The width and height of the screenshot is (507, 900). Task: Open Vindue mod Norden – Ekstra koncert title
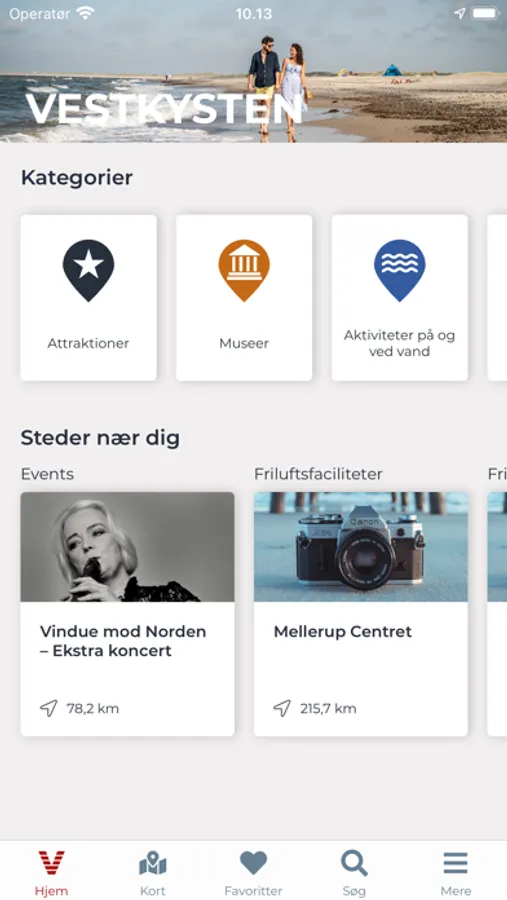tap(123, 641)
